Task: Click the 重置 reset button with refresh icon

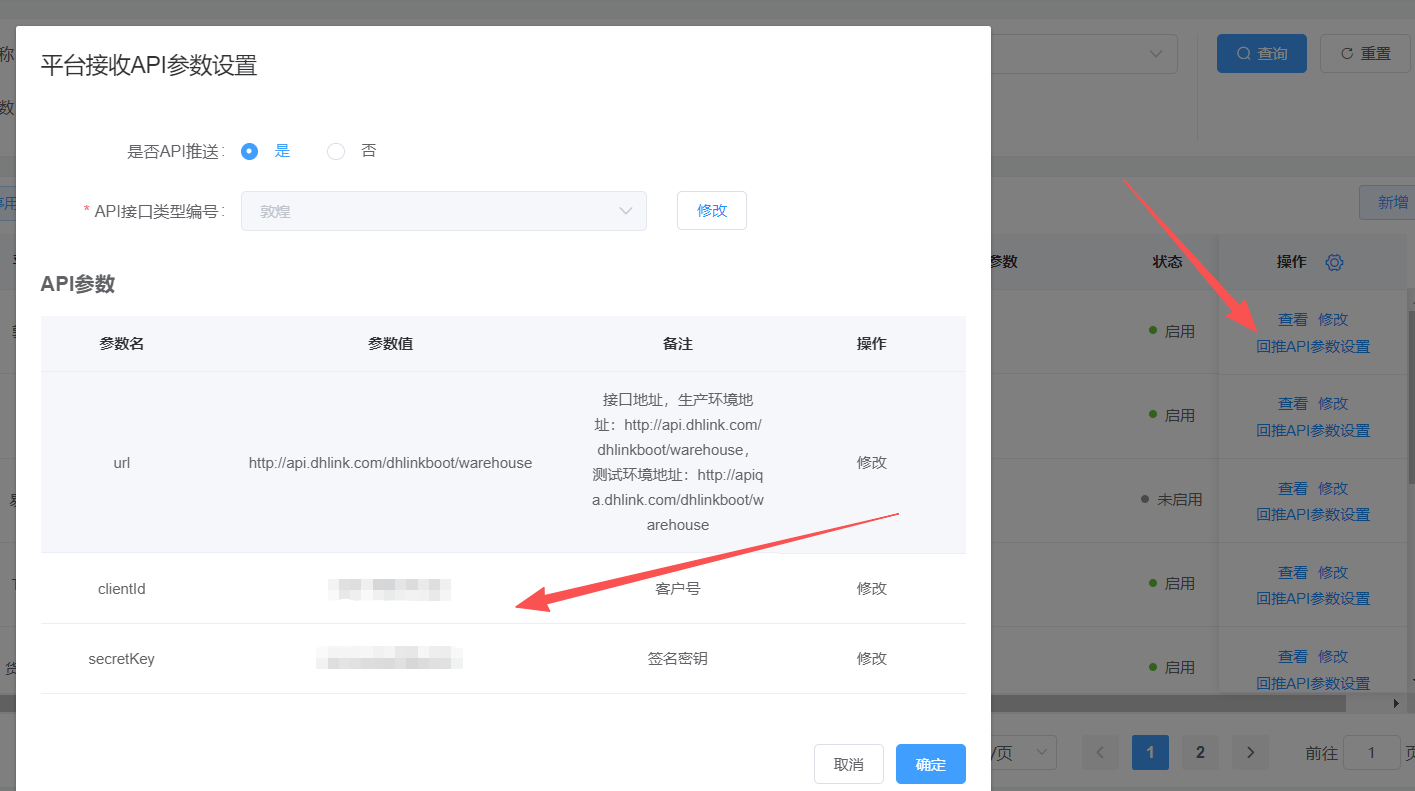Action: click(1365, 53)
